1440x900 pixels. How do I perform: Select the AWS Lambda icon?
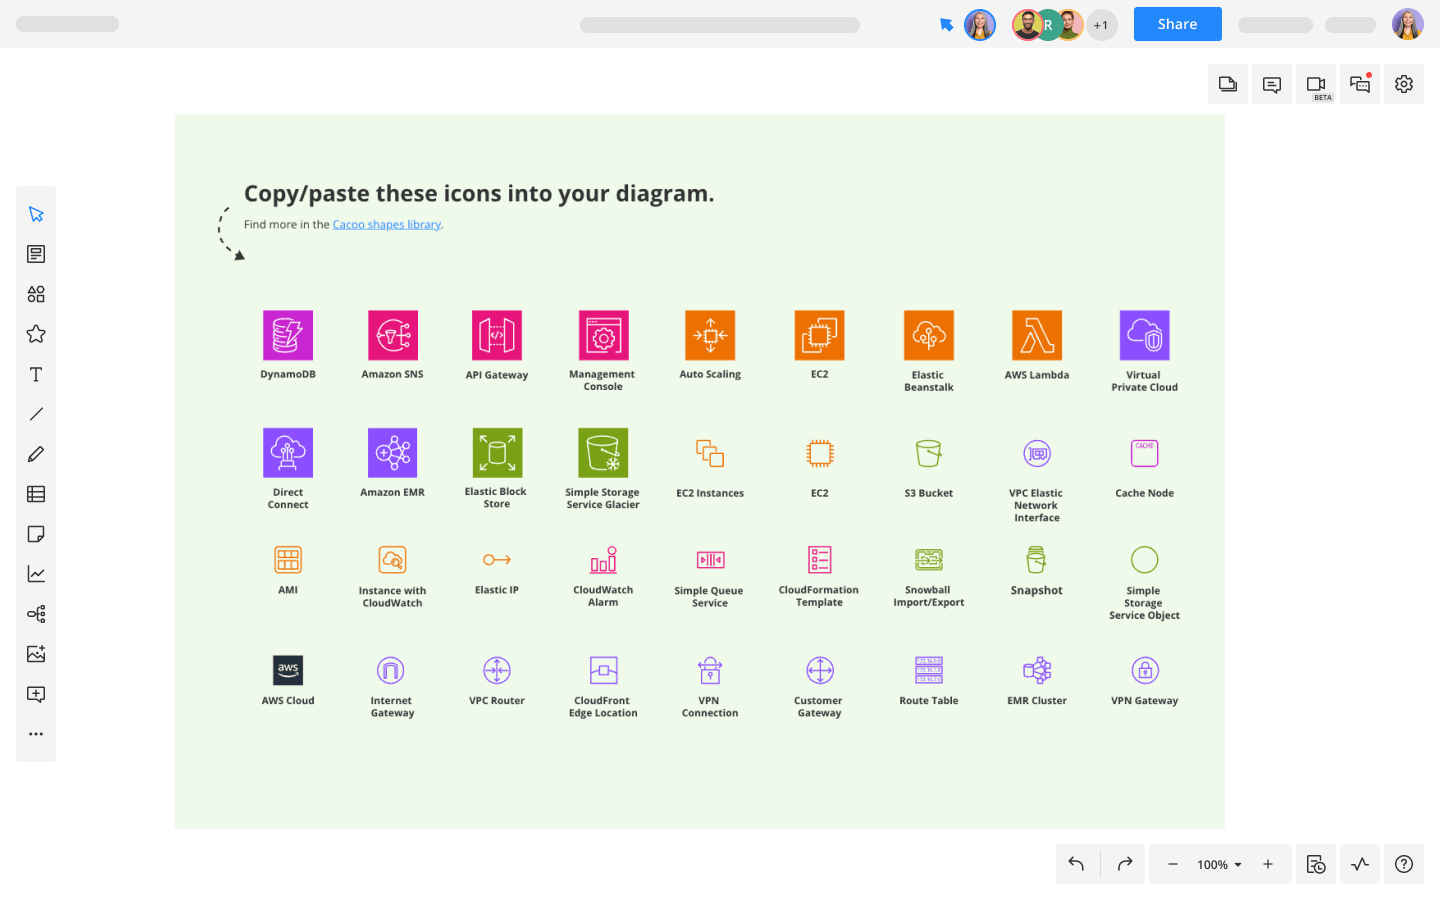point(1037,335)
